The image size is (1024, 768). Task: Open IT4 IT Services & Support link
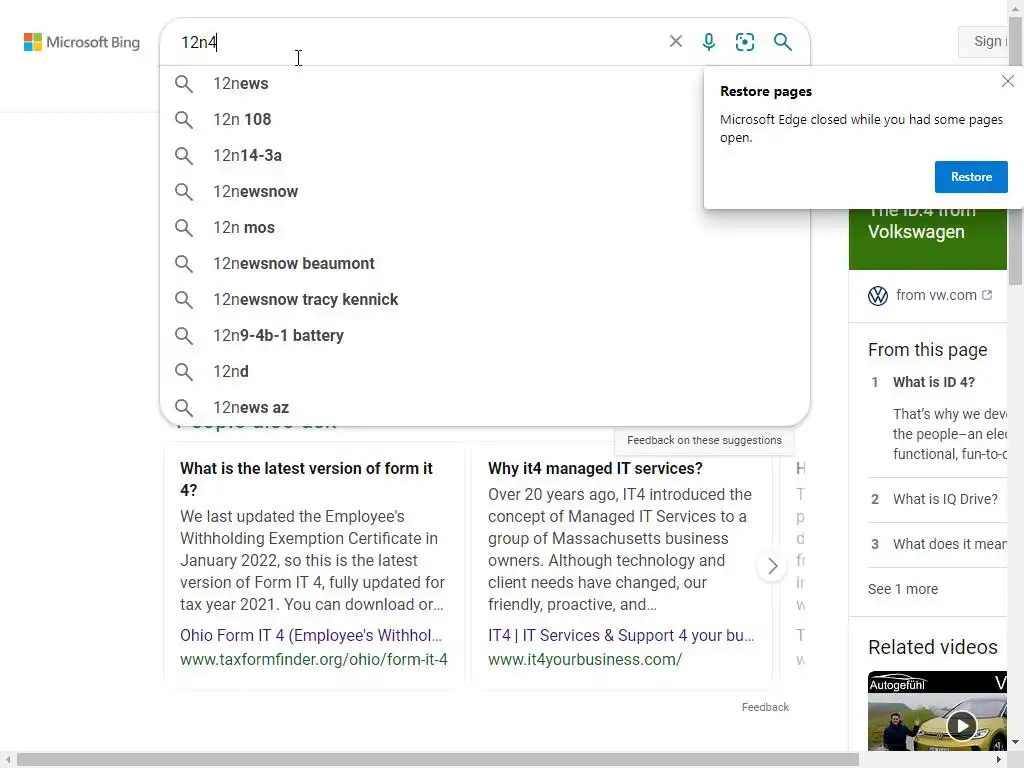[621, 635]
